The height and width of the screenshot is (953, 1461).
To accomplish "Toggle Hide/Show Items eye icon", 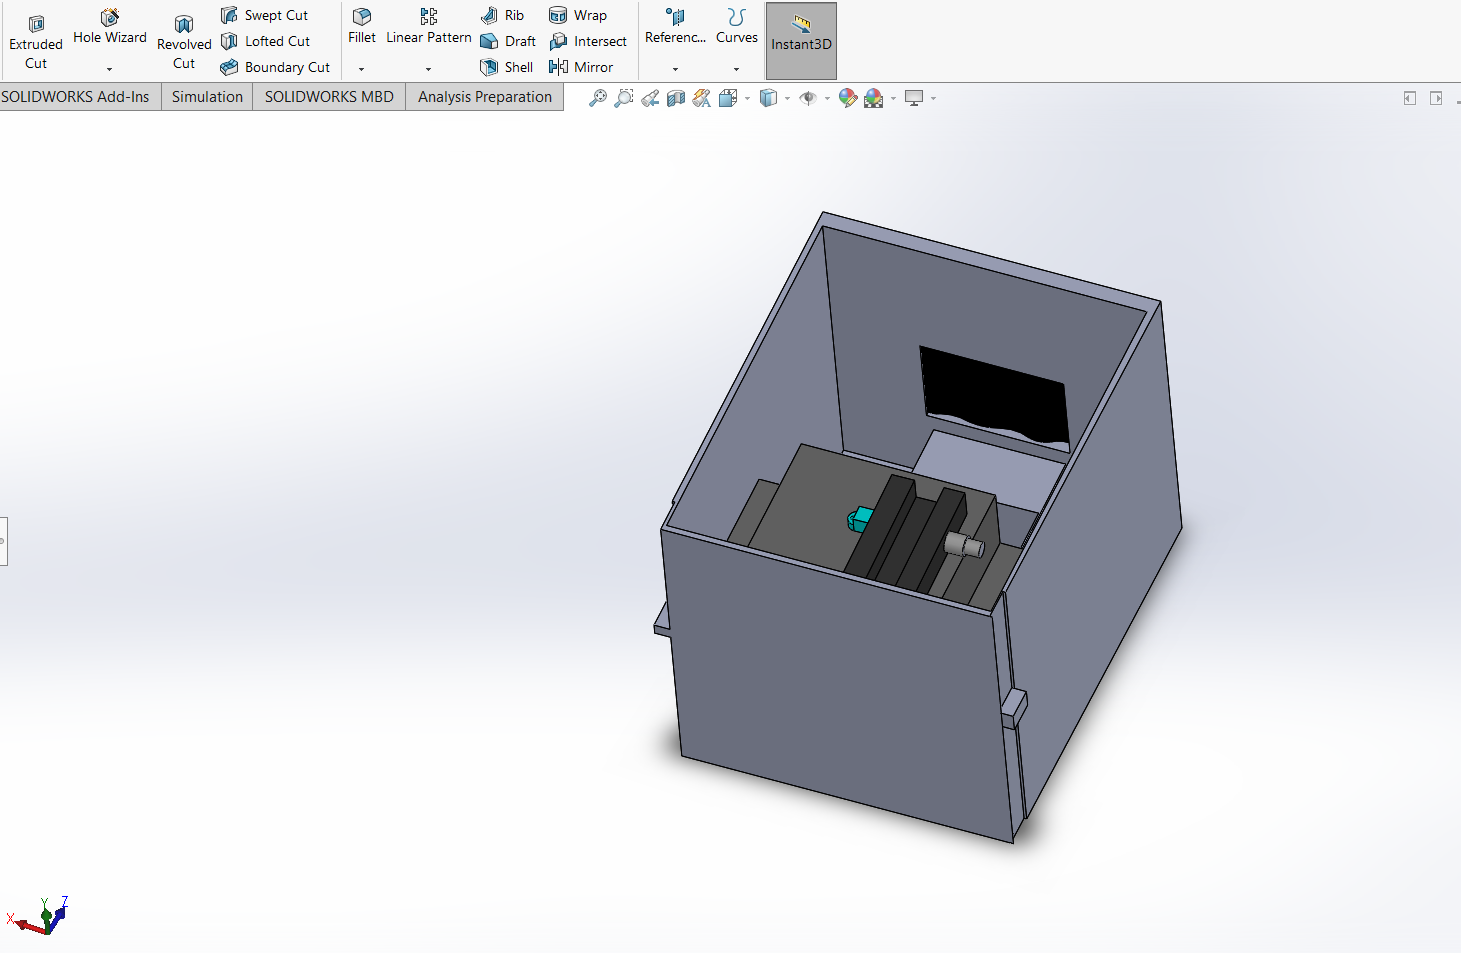I will tap(808, 98).
